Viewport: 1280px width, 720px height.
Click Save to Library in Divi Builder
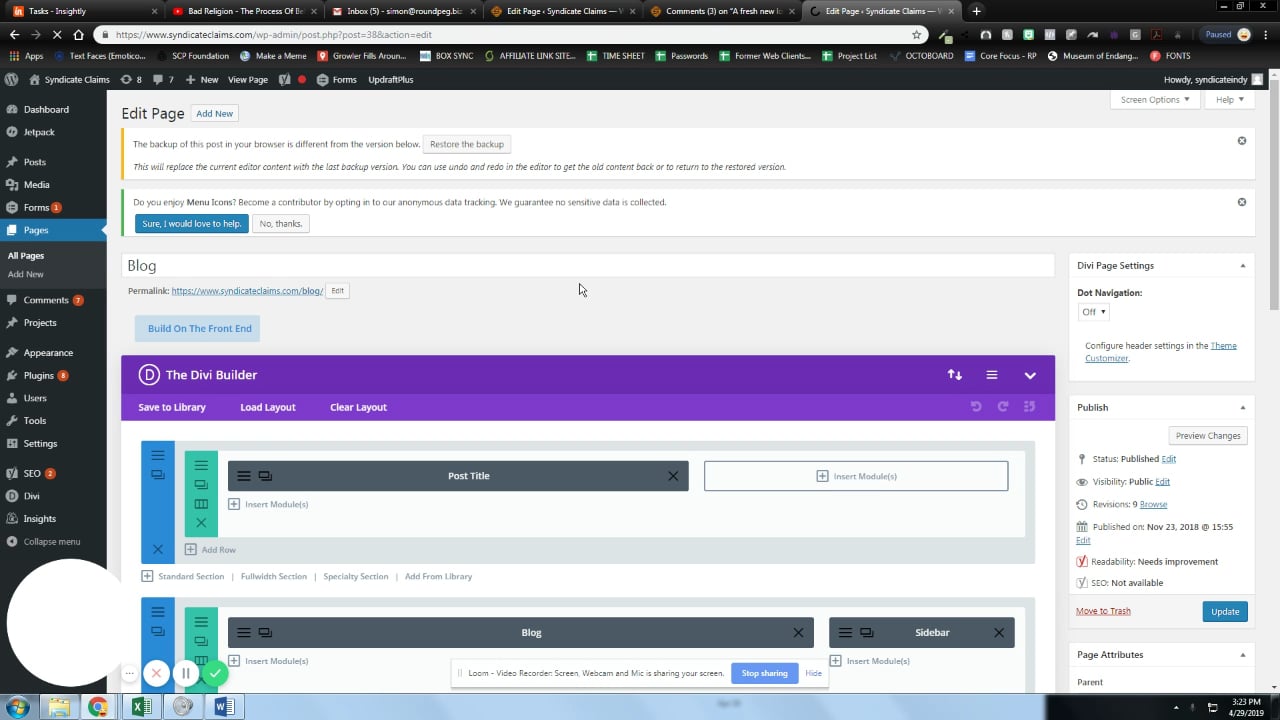point(172,407)
